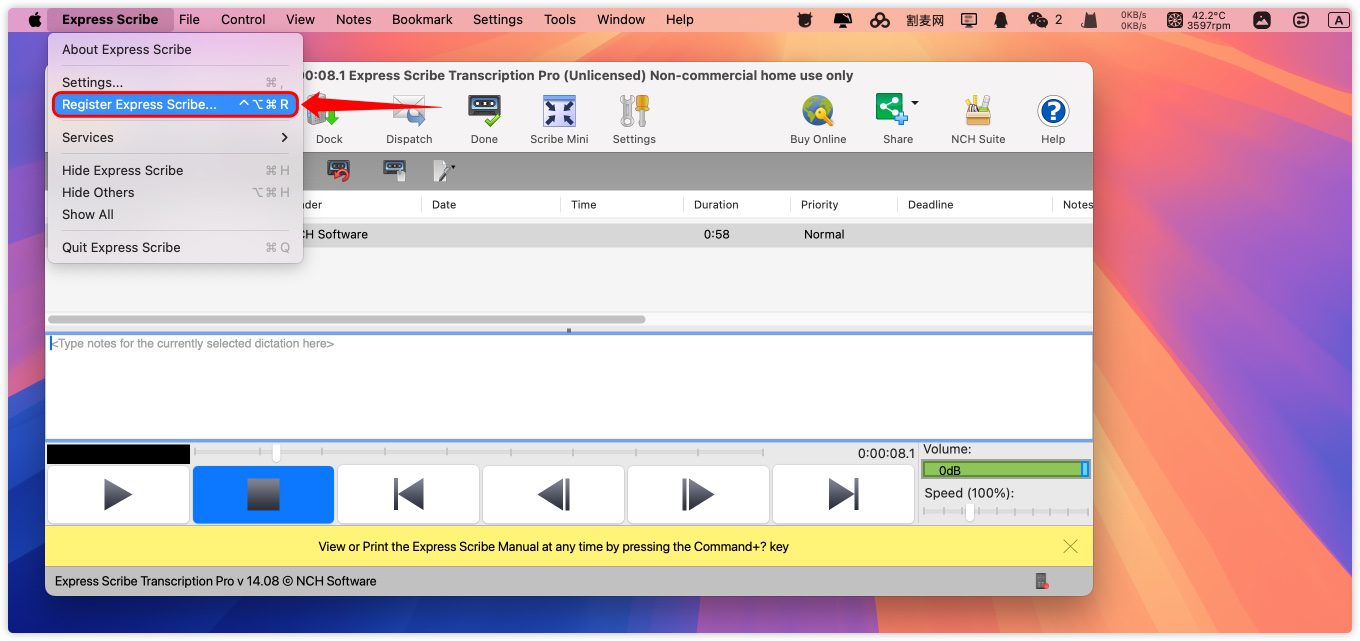Skip to end of dictation
The height and width of the screenshot is (641, 1360).
click(843, 494)
